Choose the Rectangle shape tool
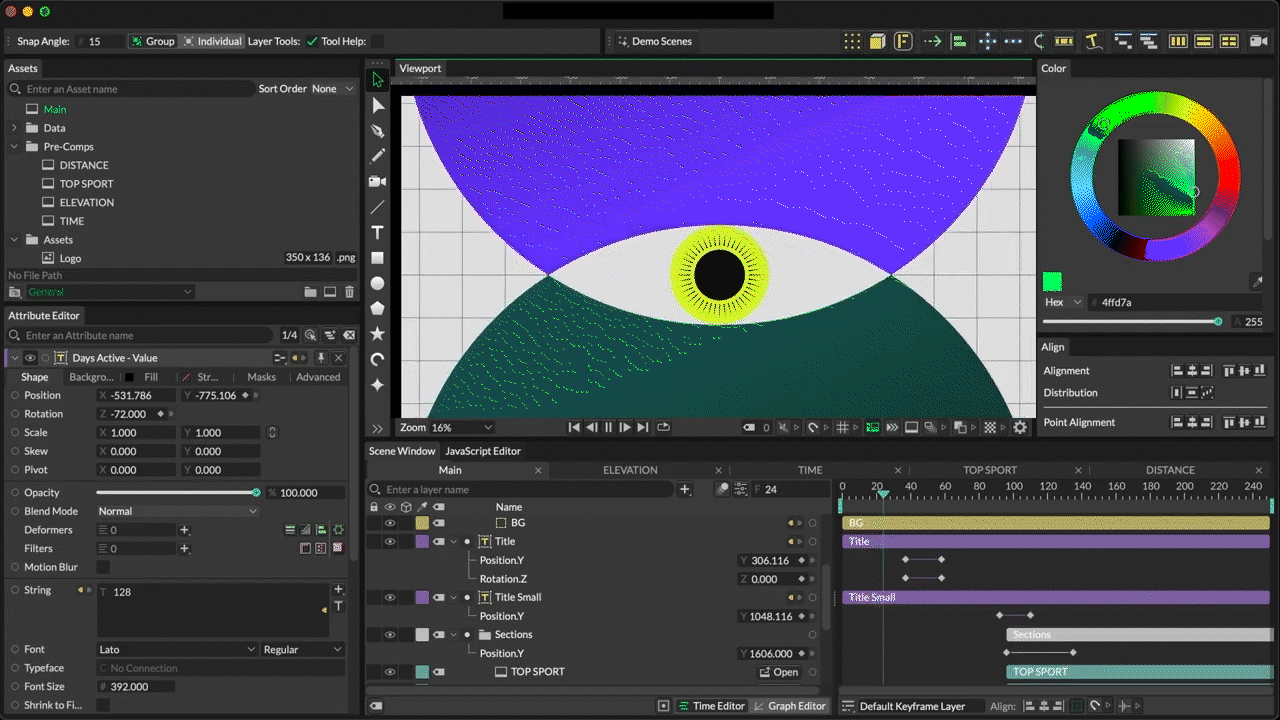The height and width of the screenshot is (720, 1280). click(x=377, y=258)
